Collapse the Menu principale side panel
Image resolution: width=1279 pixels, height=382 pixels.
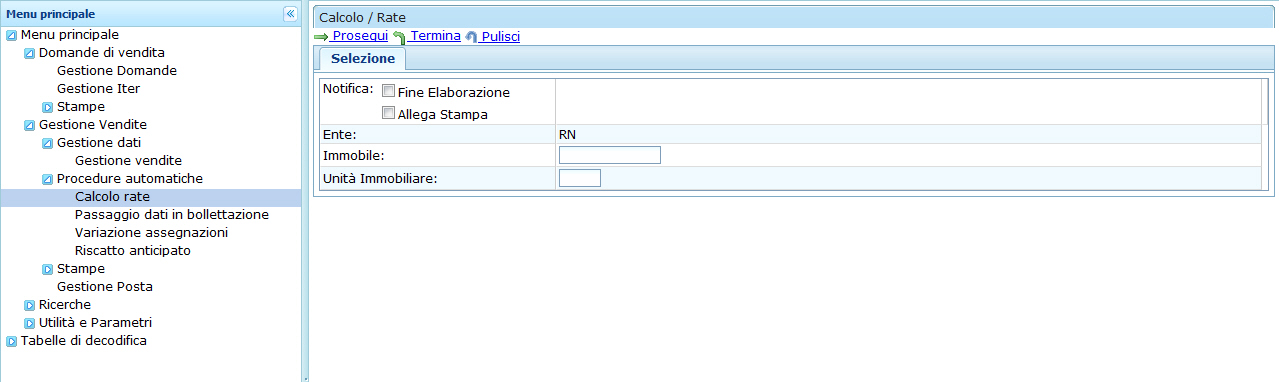click(x=290, y=14)
